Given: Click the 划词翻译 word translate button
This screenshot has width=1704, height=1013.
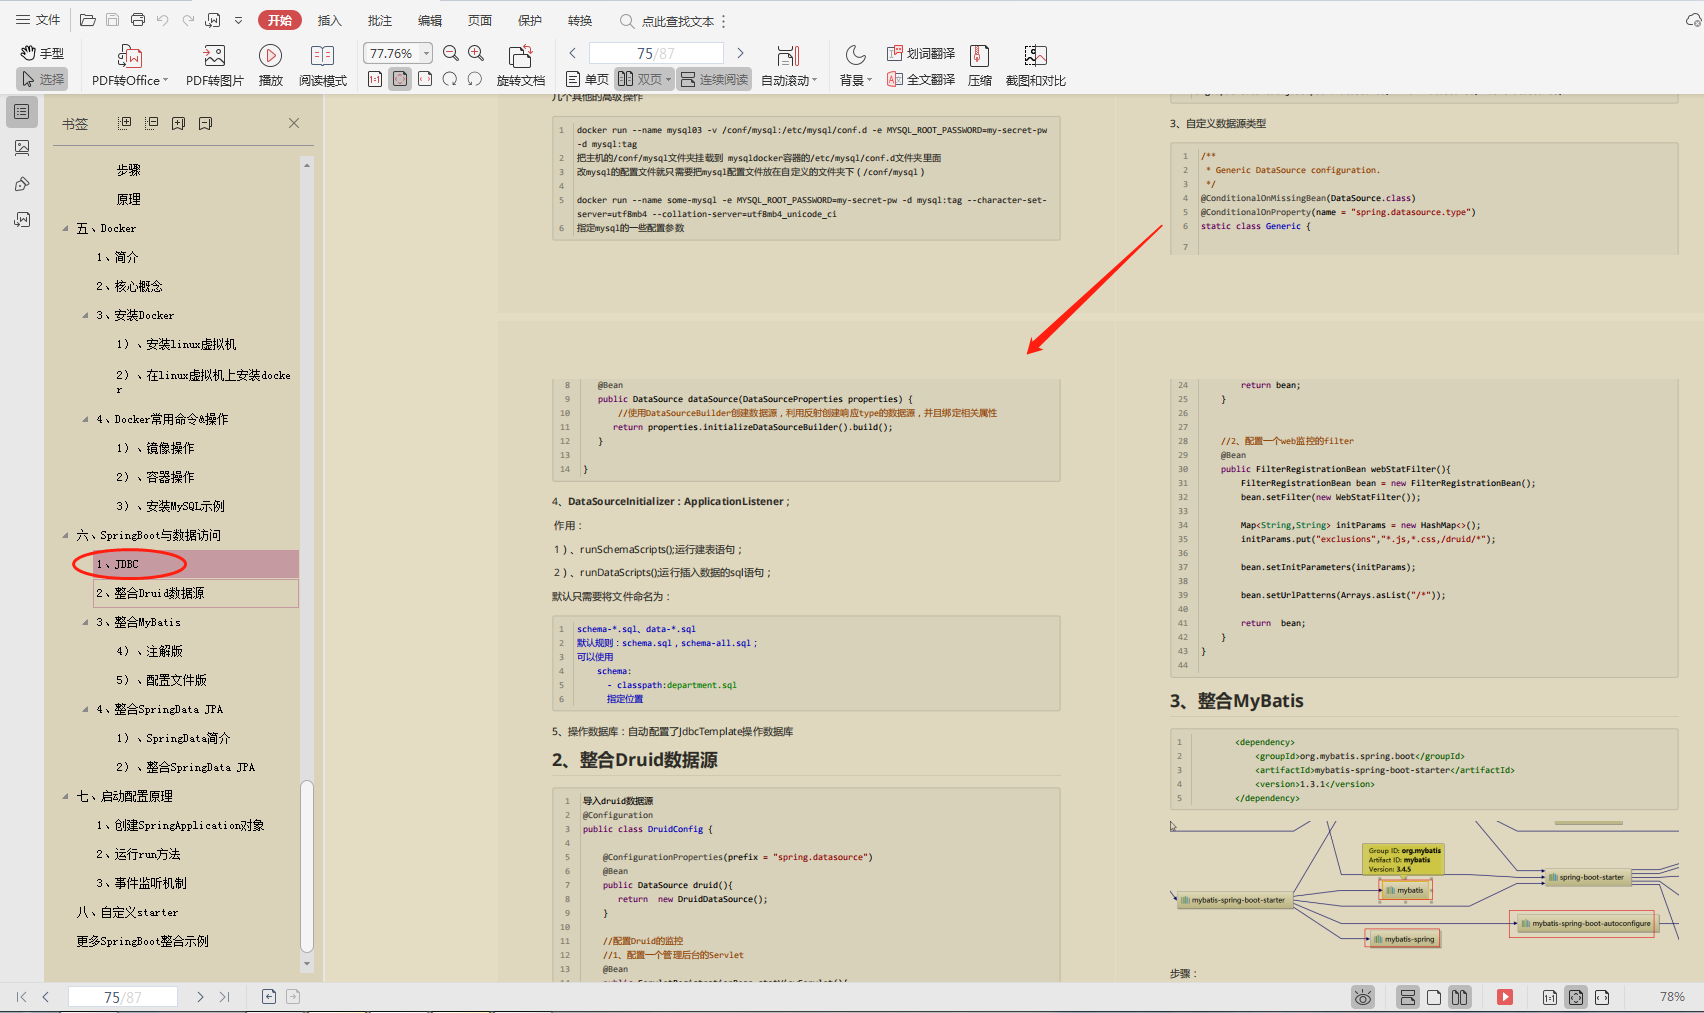Looking at the screenshot, I should point(921,53).
